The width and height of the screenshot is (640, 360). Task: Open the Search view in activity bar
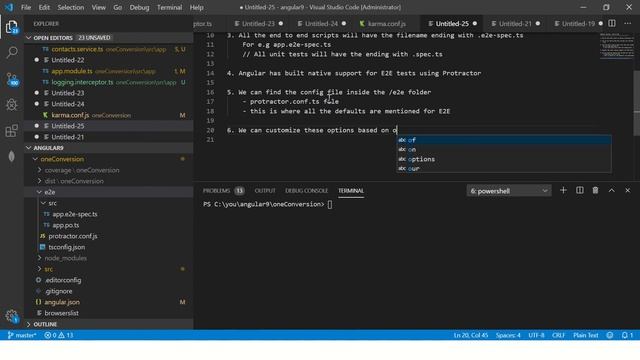click(12, 52)
